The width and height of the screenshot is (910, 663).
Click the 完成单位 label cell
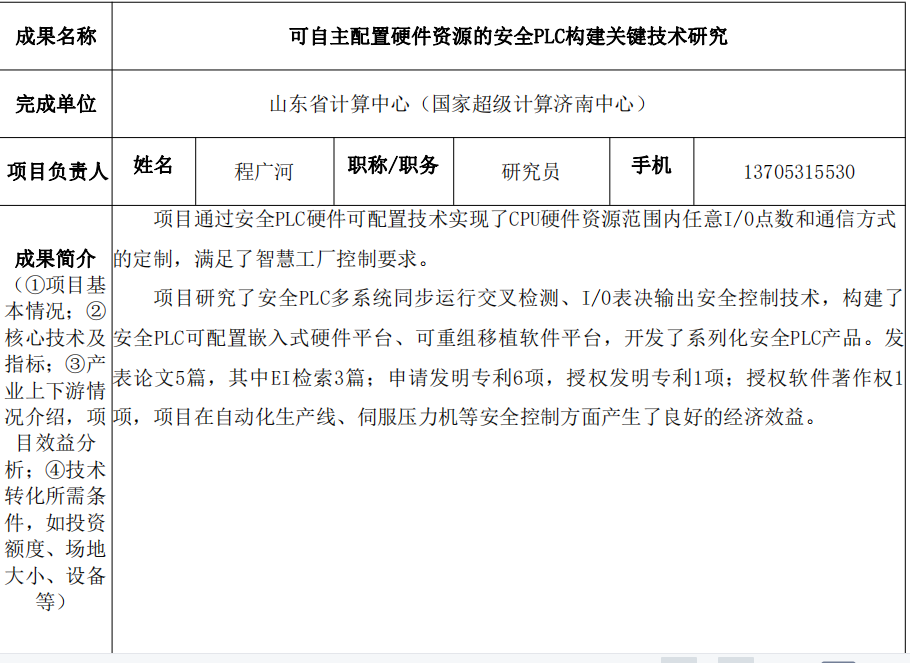click(x=56, y=104)
